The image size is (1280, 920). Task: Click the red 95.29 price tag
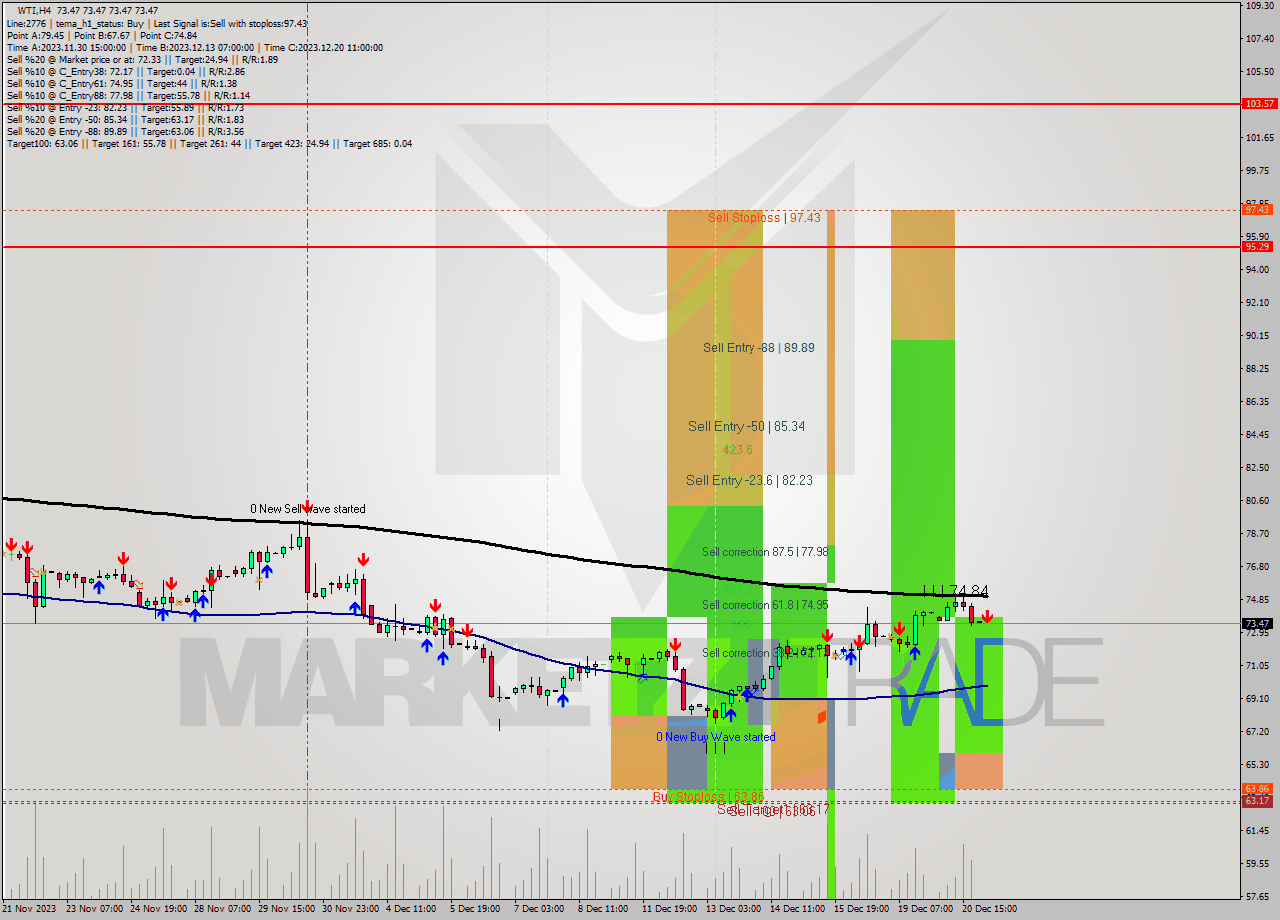pyautogui.click(x=1256, y=246)
